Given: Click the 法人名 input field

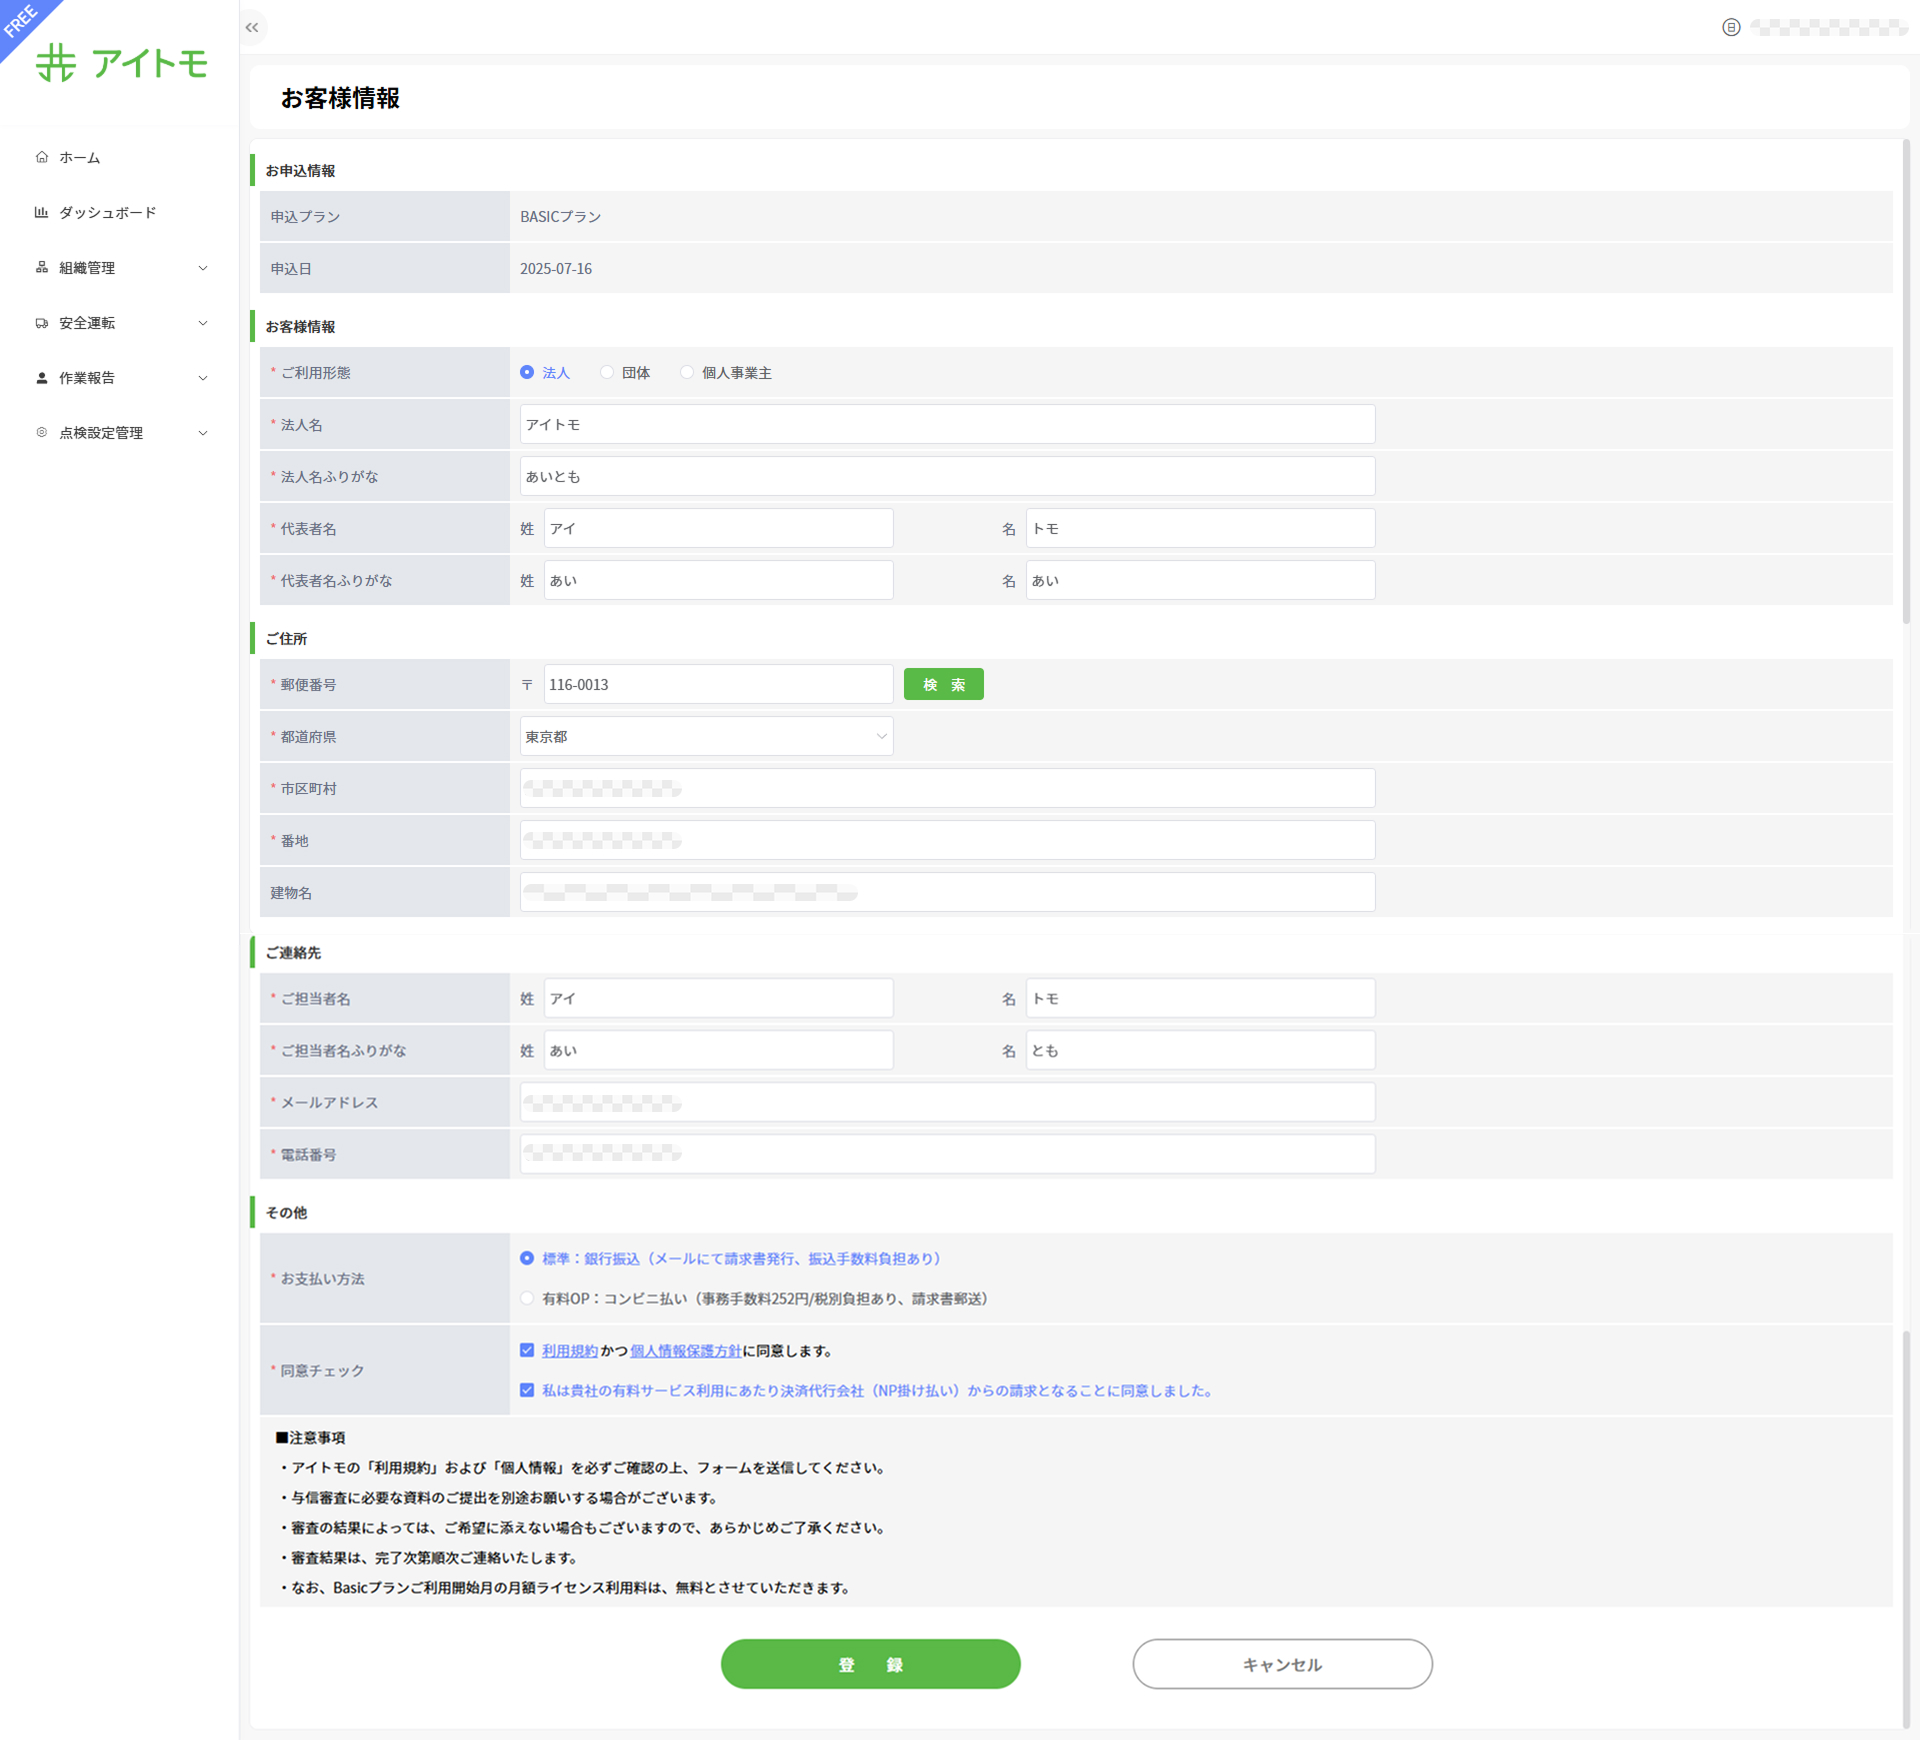Looking at the screenshot, I should 946,425.
